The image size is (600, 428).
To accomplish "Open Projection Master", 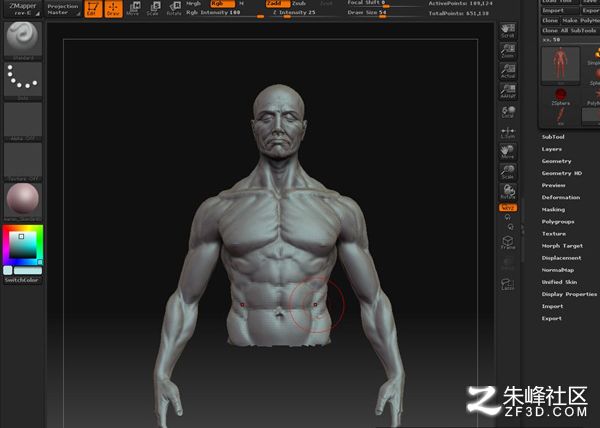I will [x=63, y=9].
